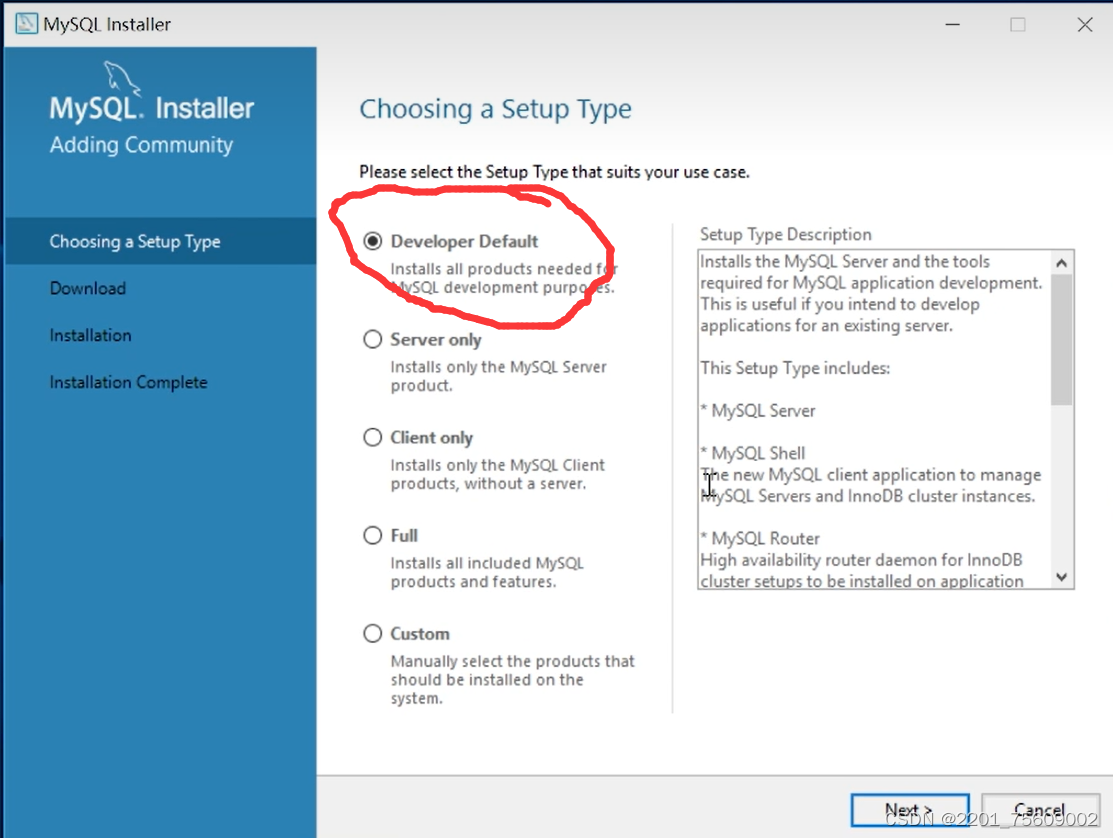
Task: Click the '* MySQL Shell' line in description
Action: coord(752,453)
